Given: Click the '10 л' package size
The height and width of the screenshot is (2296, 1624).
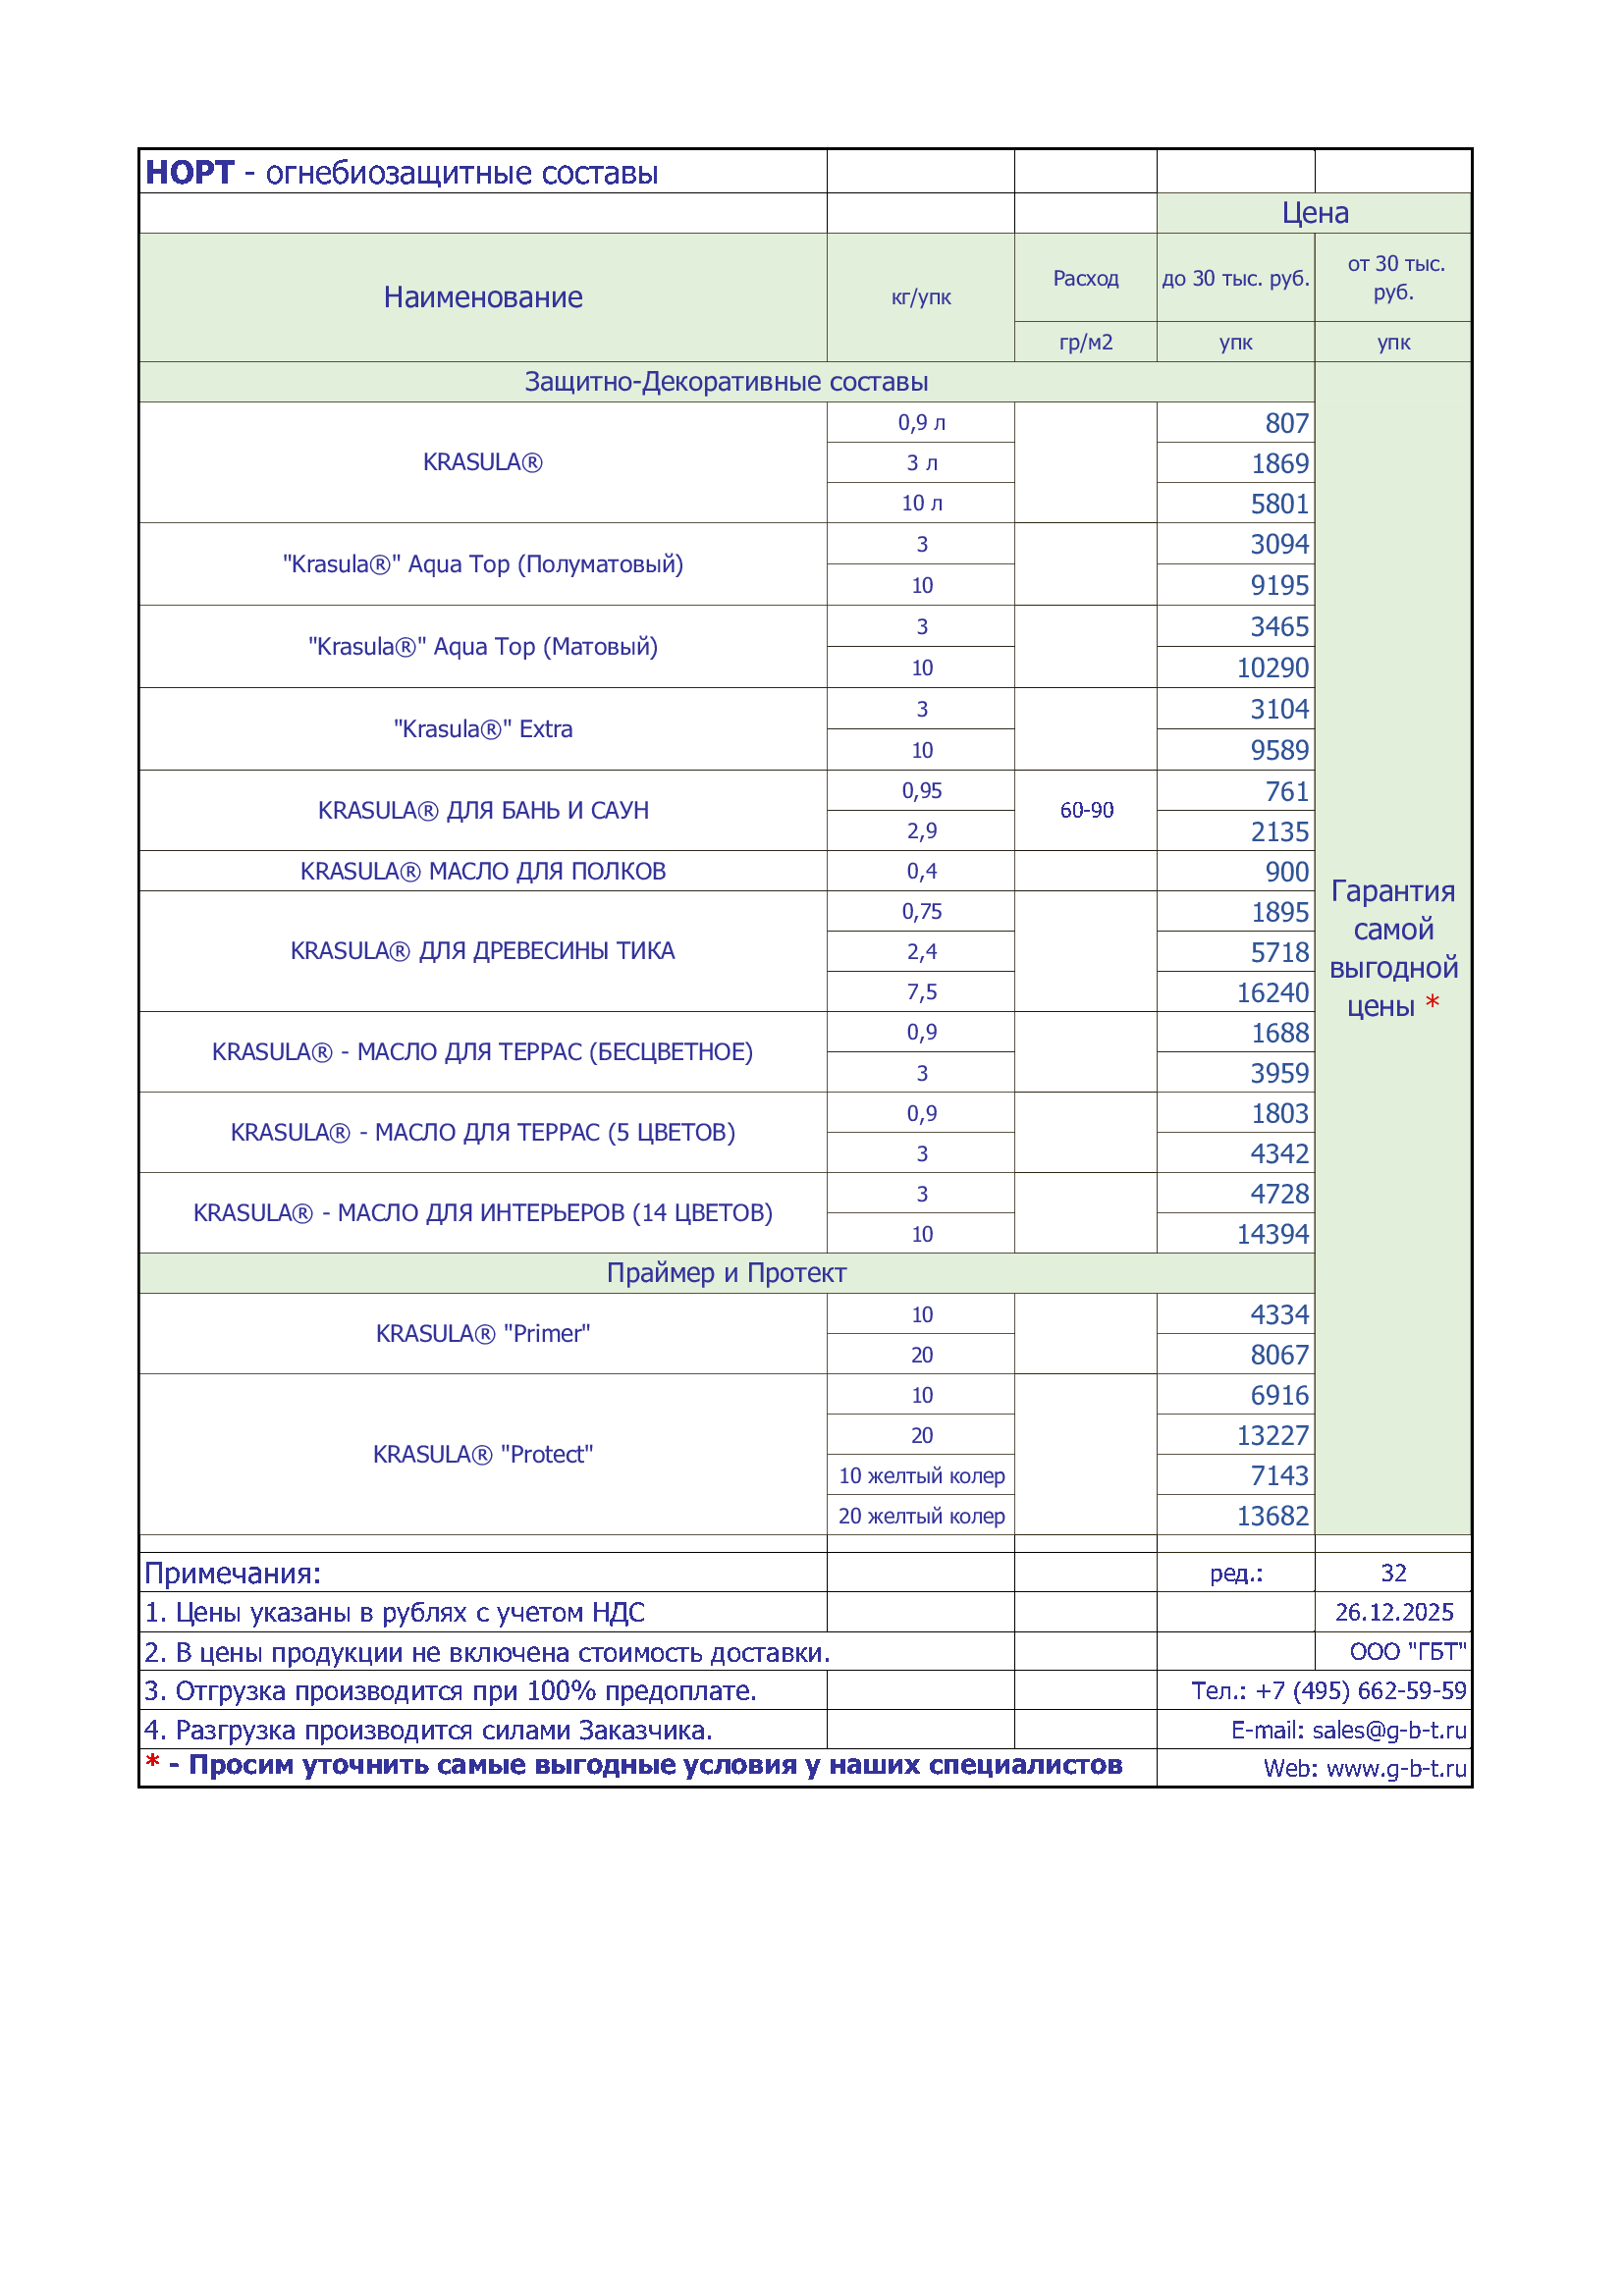Looking at the screenshot, I should pyautogui.click(x=921, y=503).
